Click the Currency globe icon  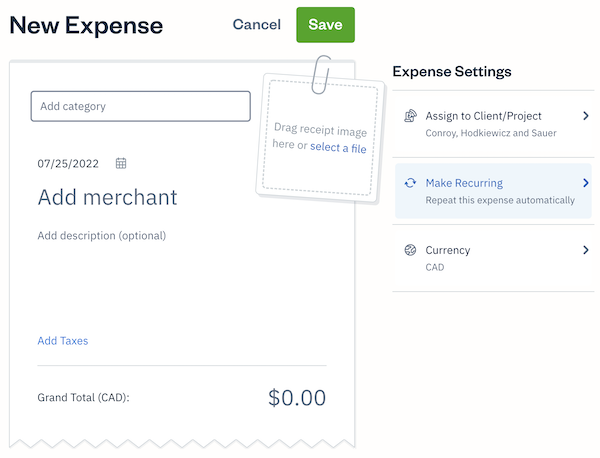point(410,250)
